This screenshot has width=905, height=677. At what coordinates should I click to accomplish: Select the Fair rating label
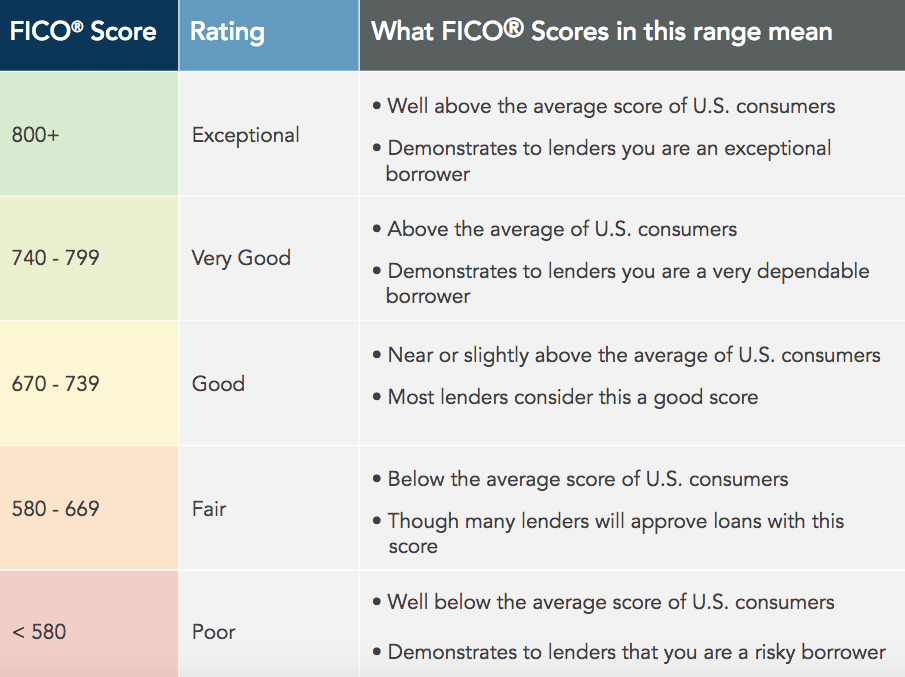tap(209, 508)
